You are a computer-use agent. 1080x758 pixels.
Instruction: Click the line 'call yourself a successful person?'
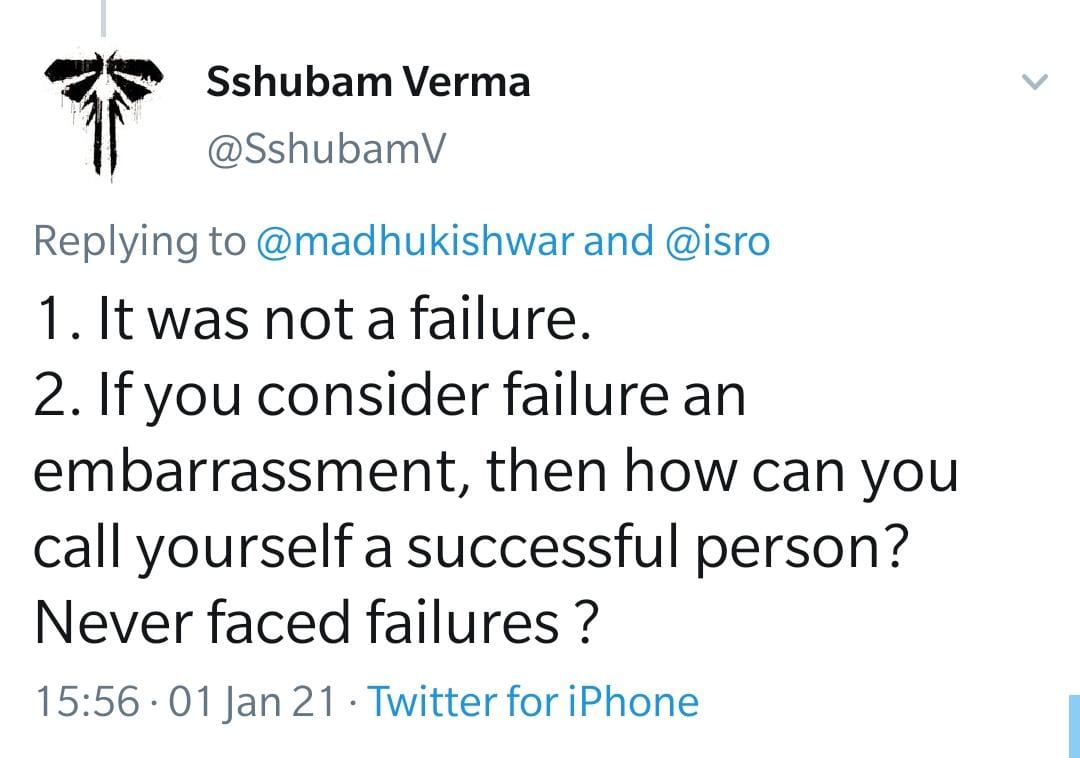coord(470,548)
